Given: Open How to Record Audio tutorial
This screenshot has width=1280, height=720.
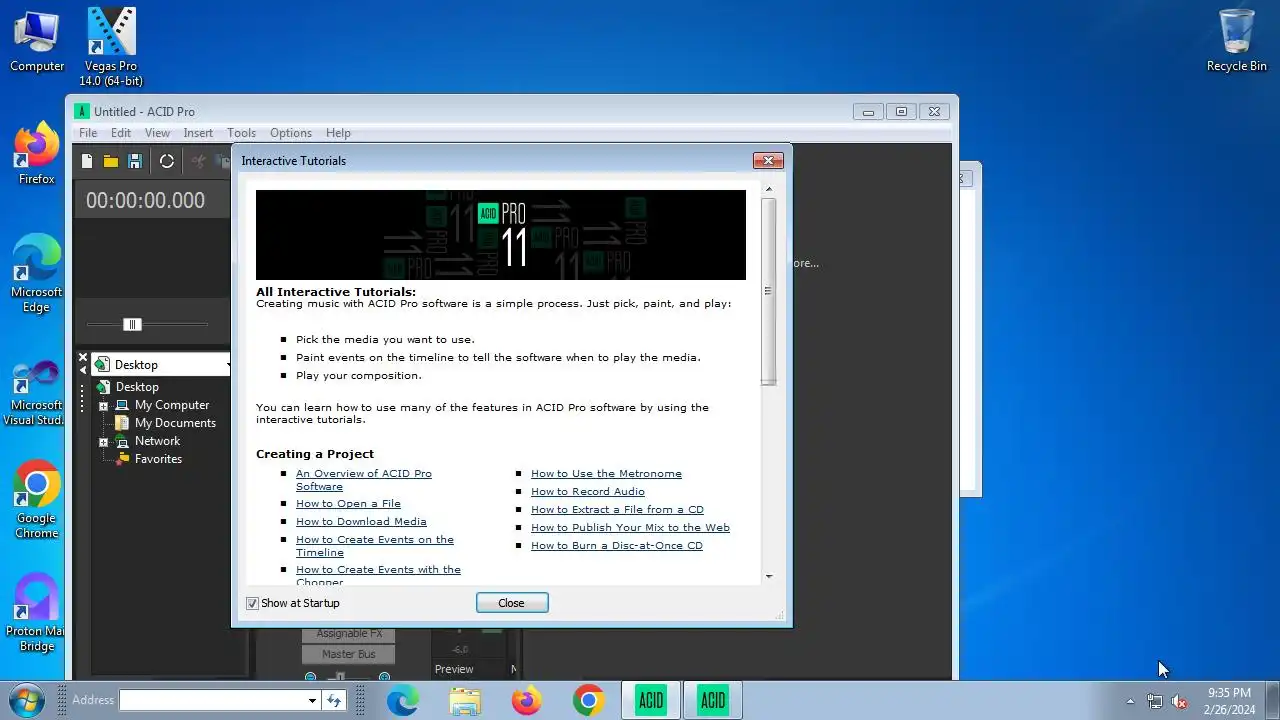Looking at the screenshot, I should point(588,492).
